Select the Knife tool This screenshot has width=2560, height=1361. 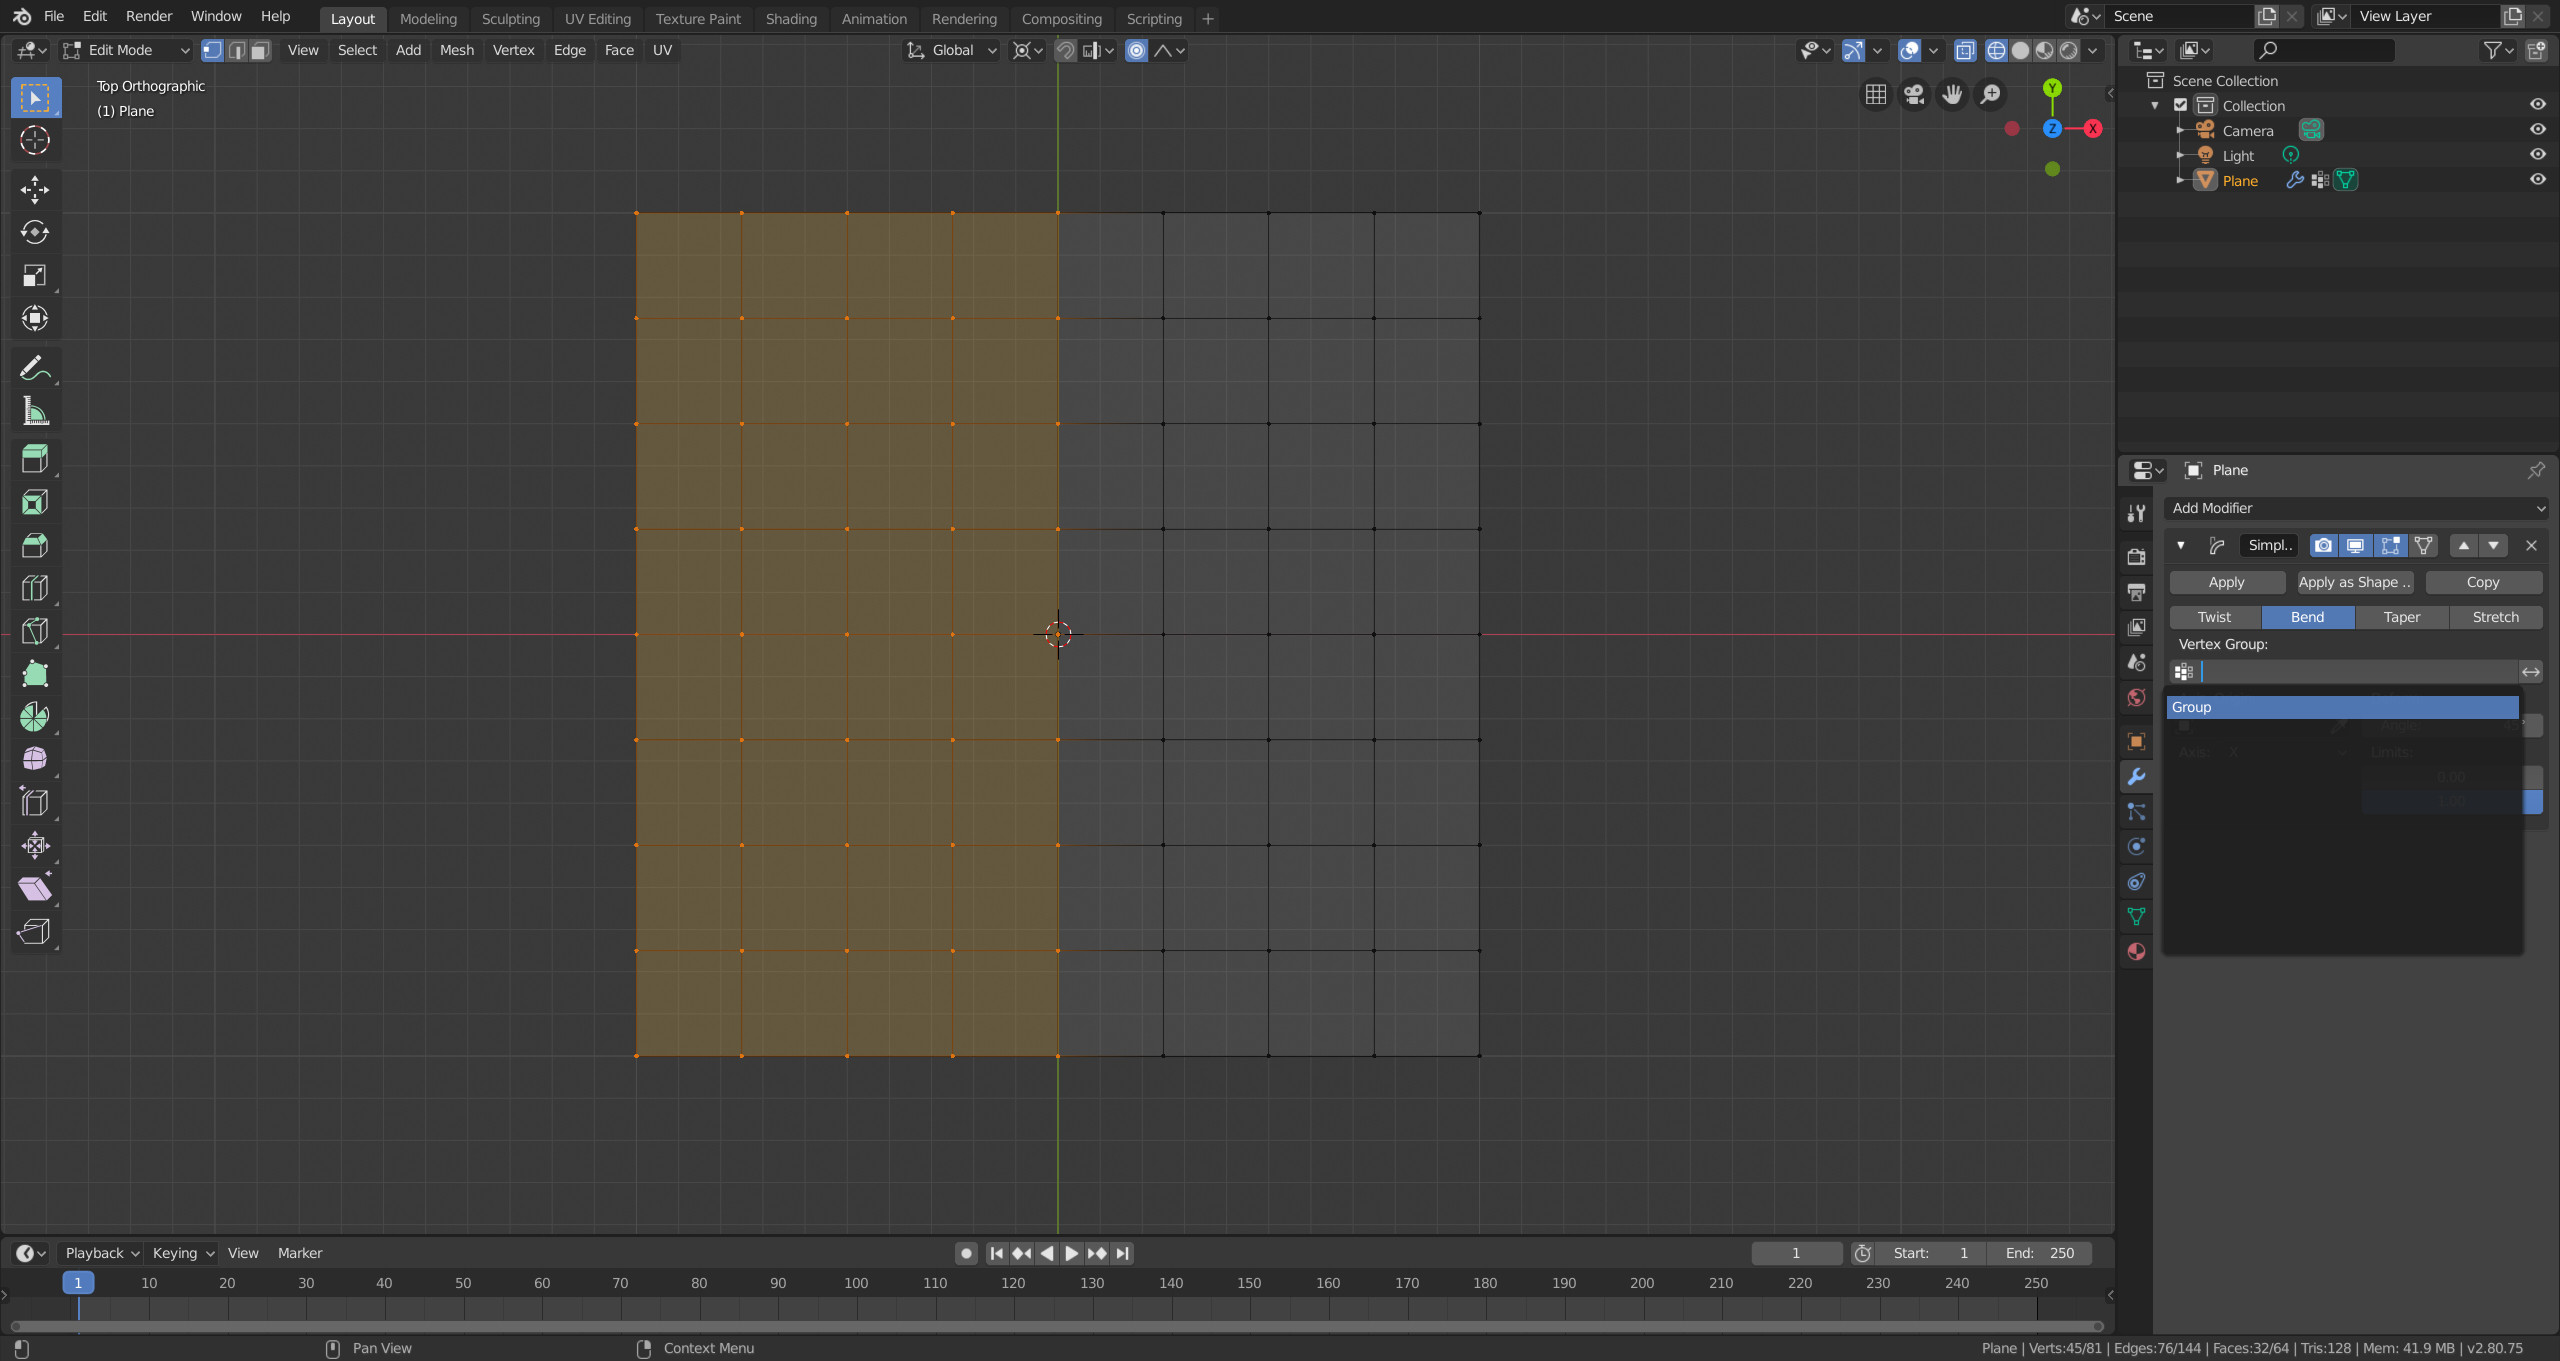(35, 631)
